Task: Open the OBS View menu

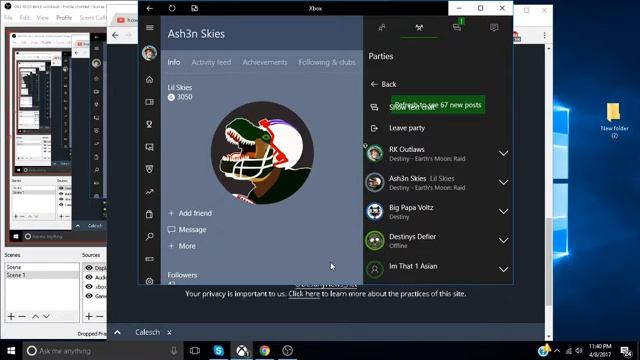Action: point(42,18)
